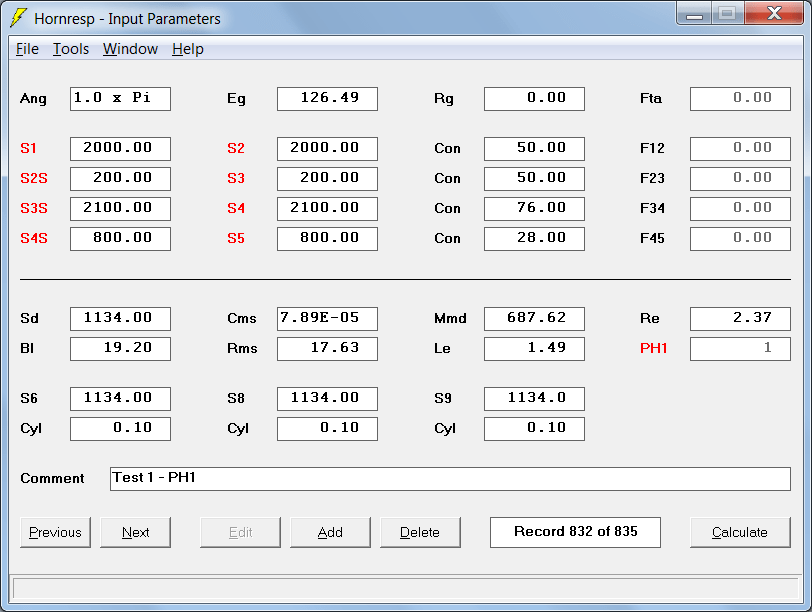The width and height of the screenshot is (812, 612).
Task: Click the Ang field showing 1.0 x Pi
Action: coord(120,98)
